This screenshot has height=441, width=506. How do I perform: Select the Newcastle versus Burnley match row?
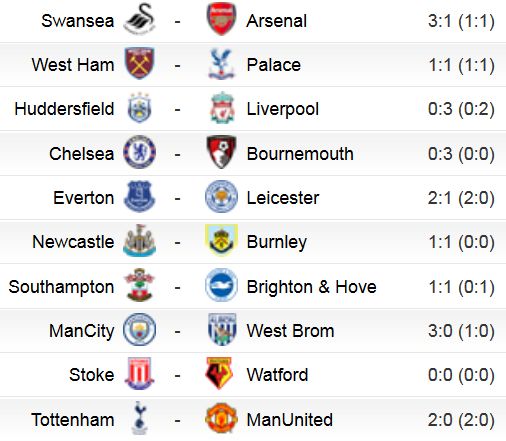coord(253,241)
